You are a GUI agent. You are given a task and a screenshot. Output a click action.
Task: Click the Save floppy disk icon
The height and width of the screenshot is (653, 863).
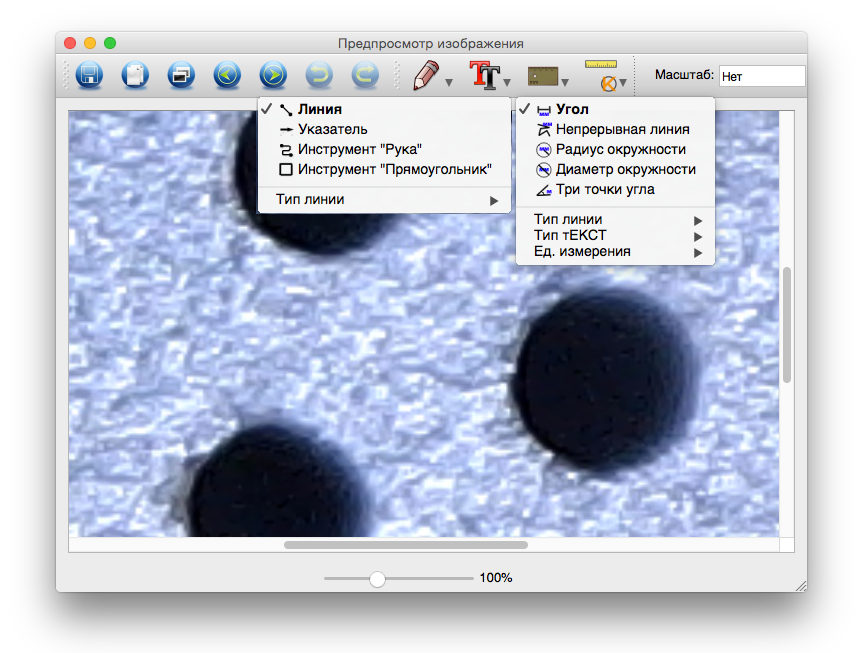pos(89,74)
